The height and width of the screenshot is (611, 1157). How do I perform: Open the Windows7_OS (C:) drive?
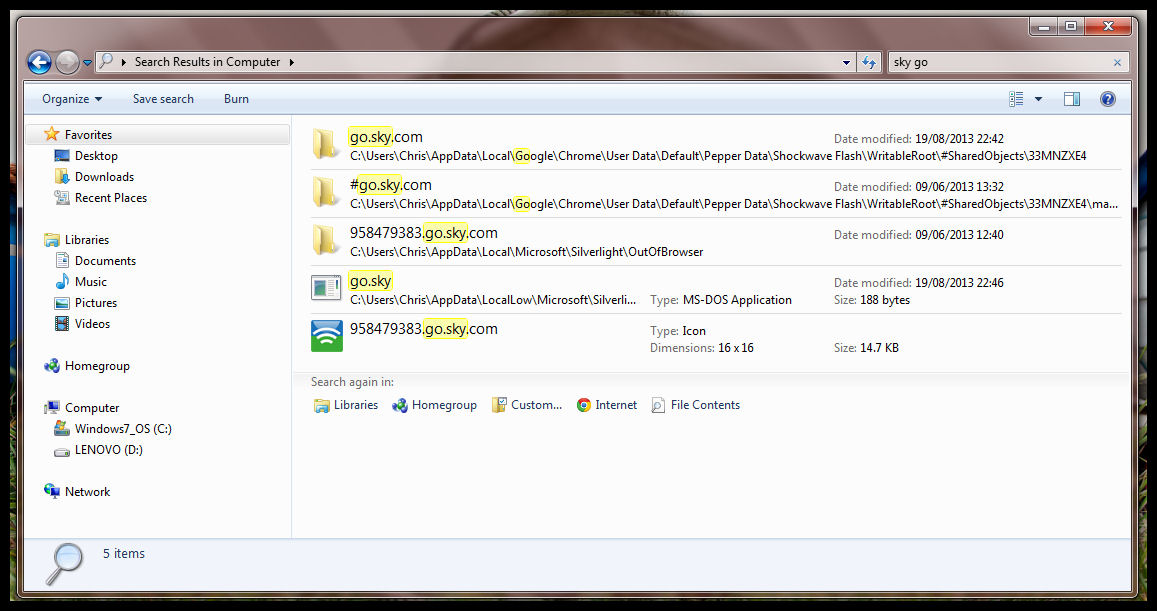122,429
